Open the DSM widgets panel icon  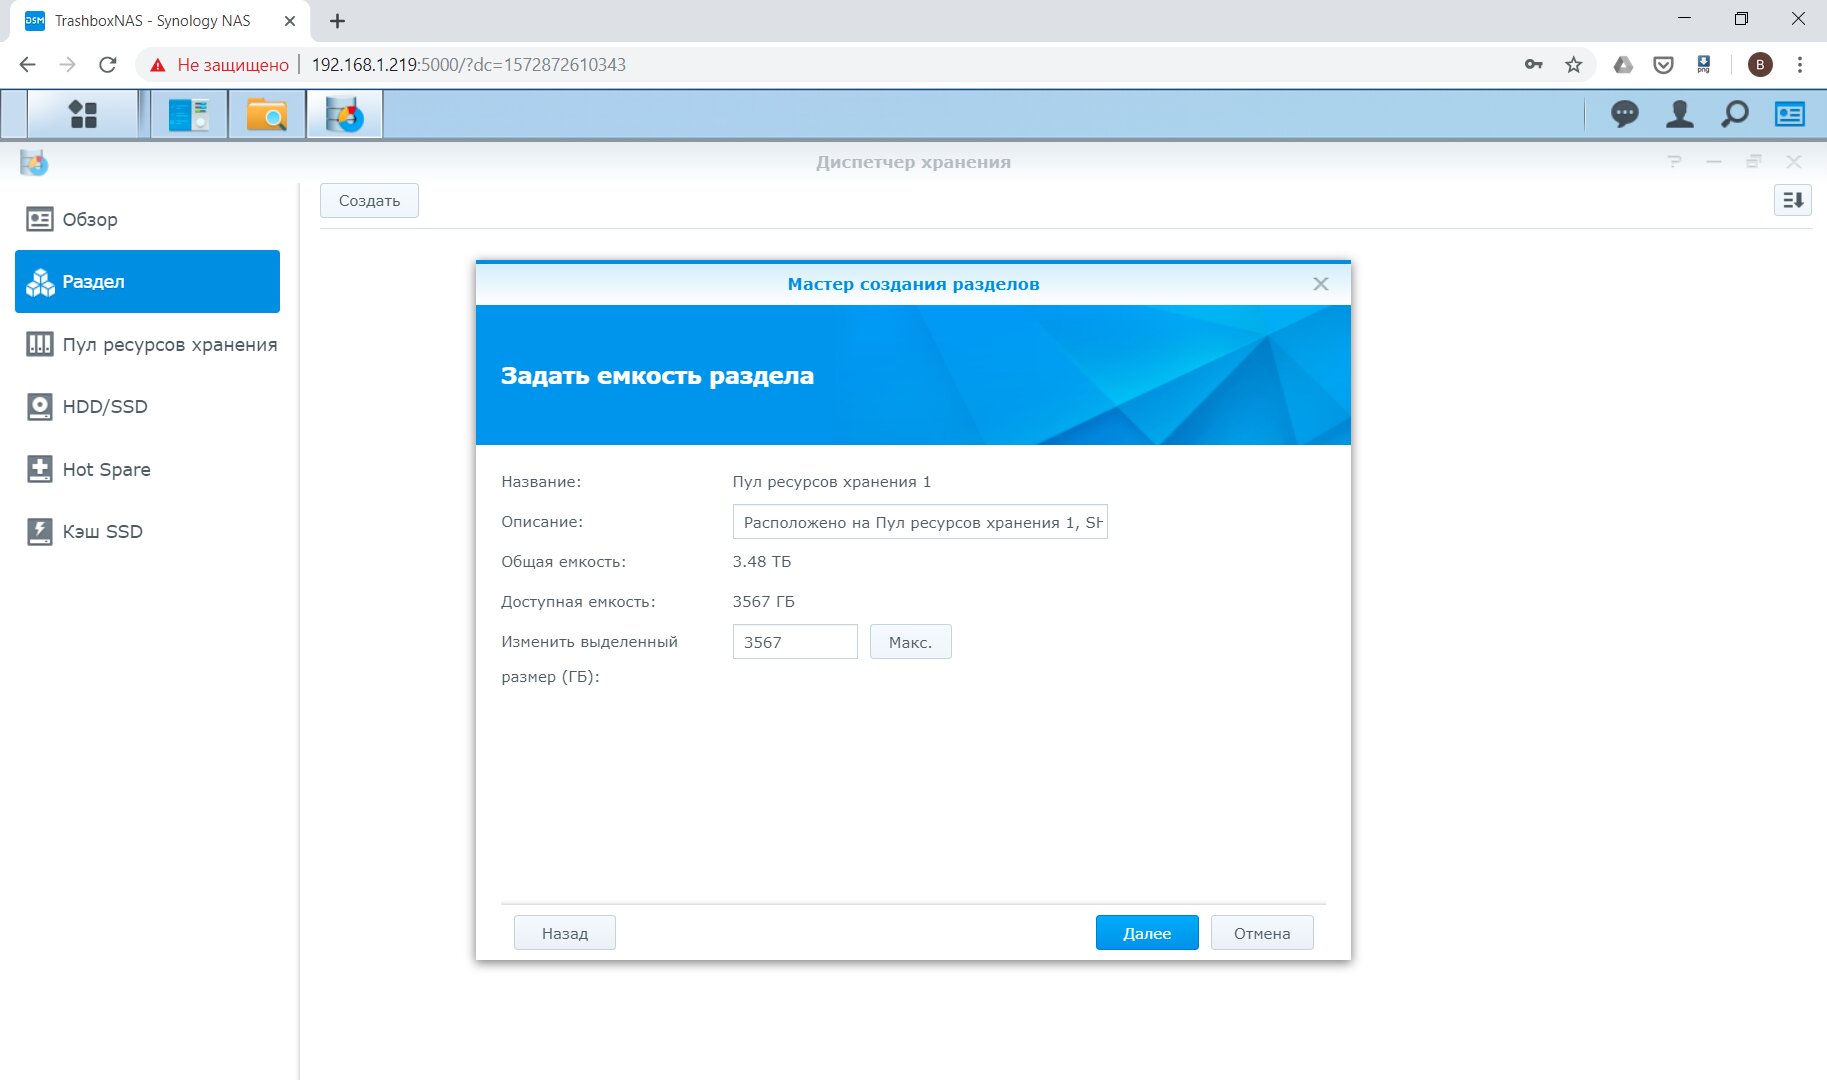[1790, 114]
